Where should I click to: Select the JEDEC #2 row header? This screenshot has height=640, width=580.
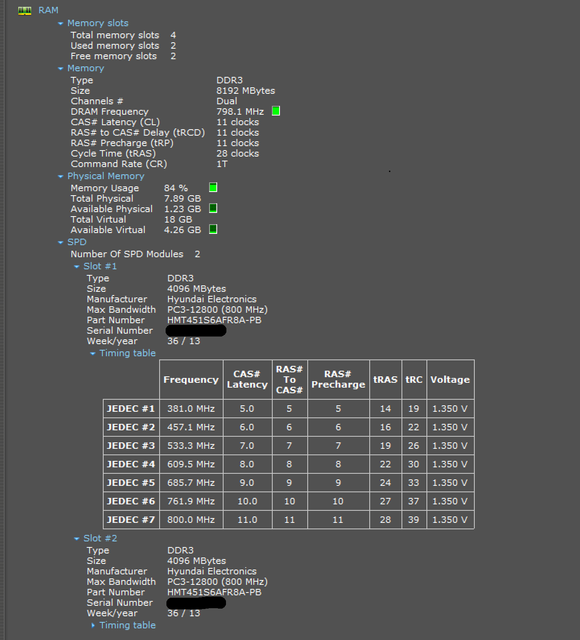(x=131, y=427)
